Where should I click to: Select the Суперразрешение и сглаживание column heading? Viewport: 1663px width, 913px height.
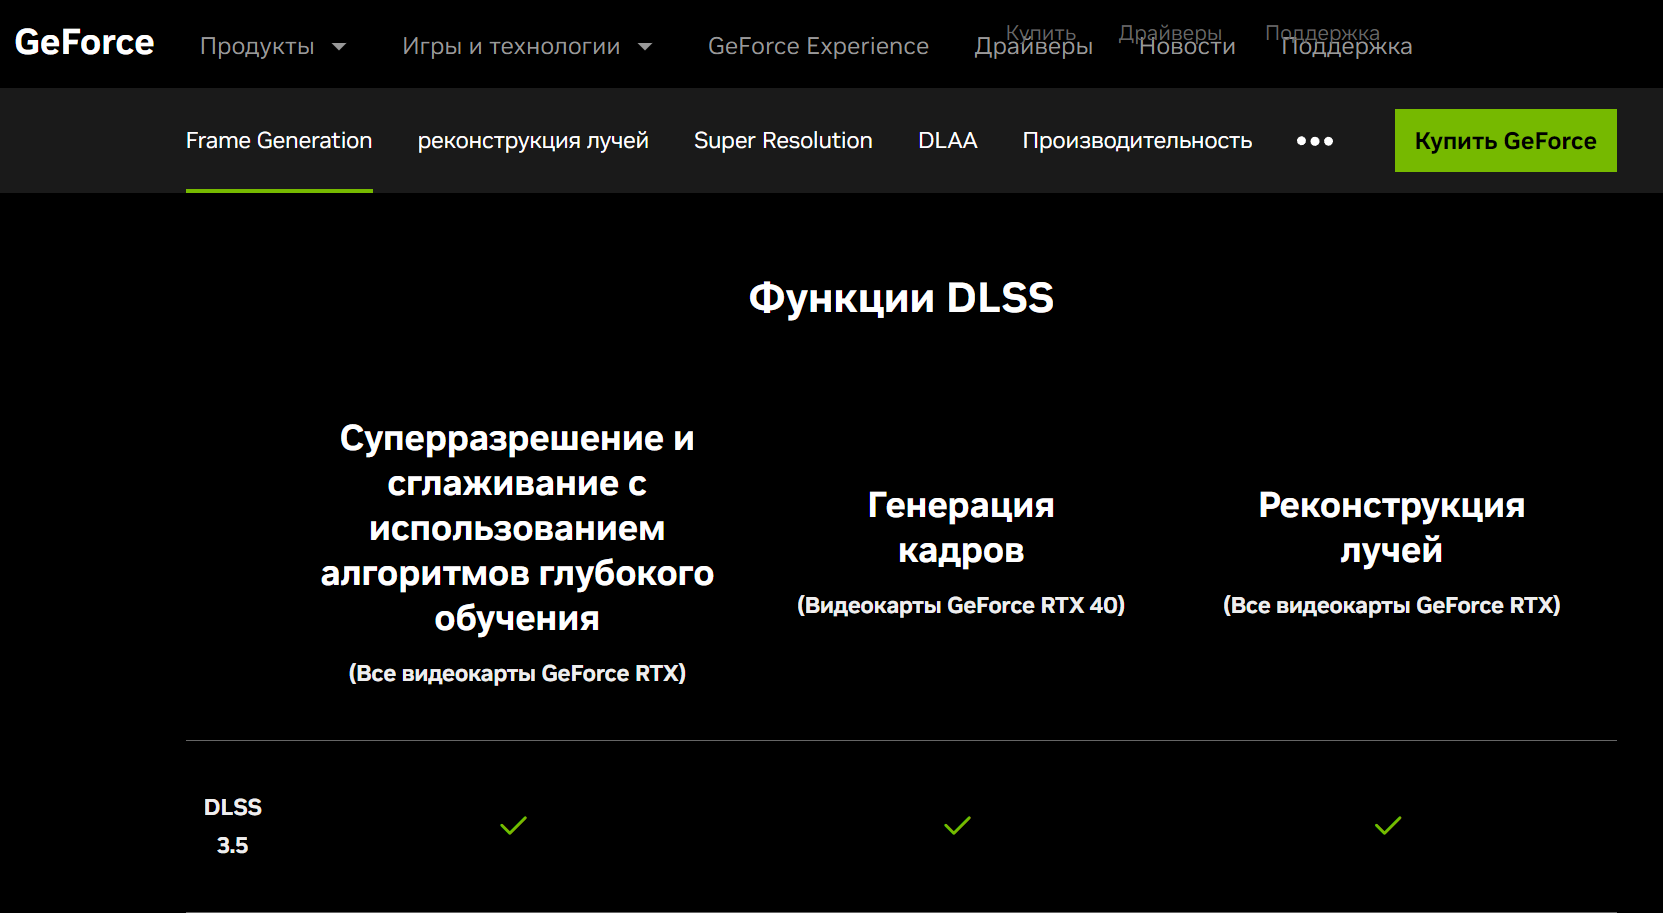[x=517, y=528]
